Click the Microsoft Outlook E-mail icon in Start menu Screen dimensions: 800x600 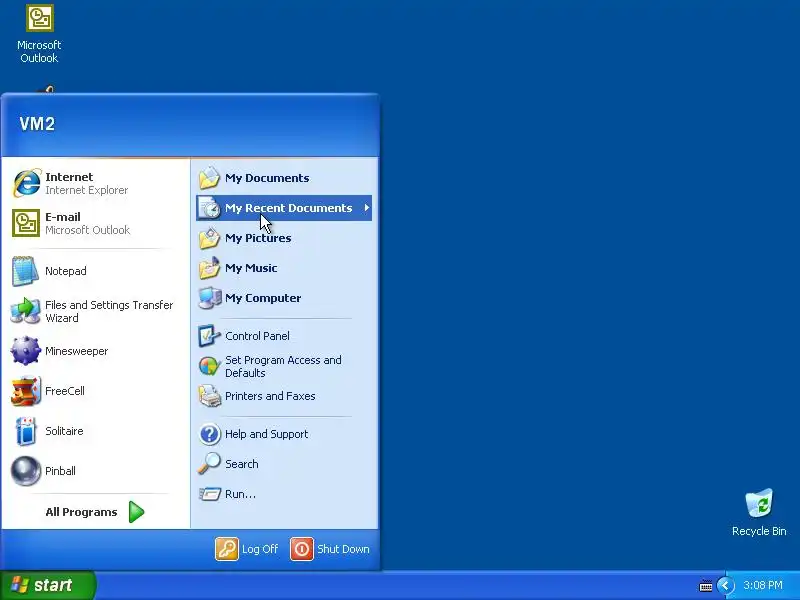(x=26, y=223)
